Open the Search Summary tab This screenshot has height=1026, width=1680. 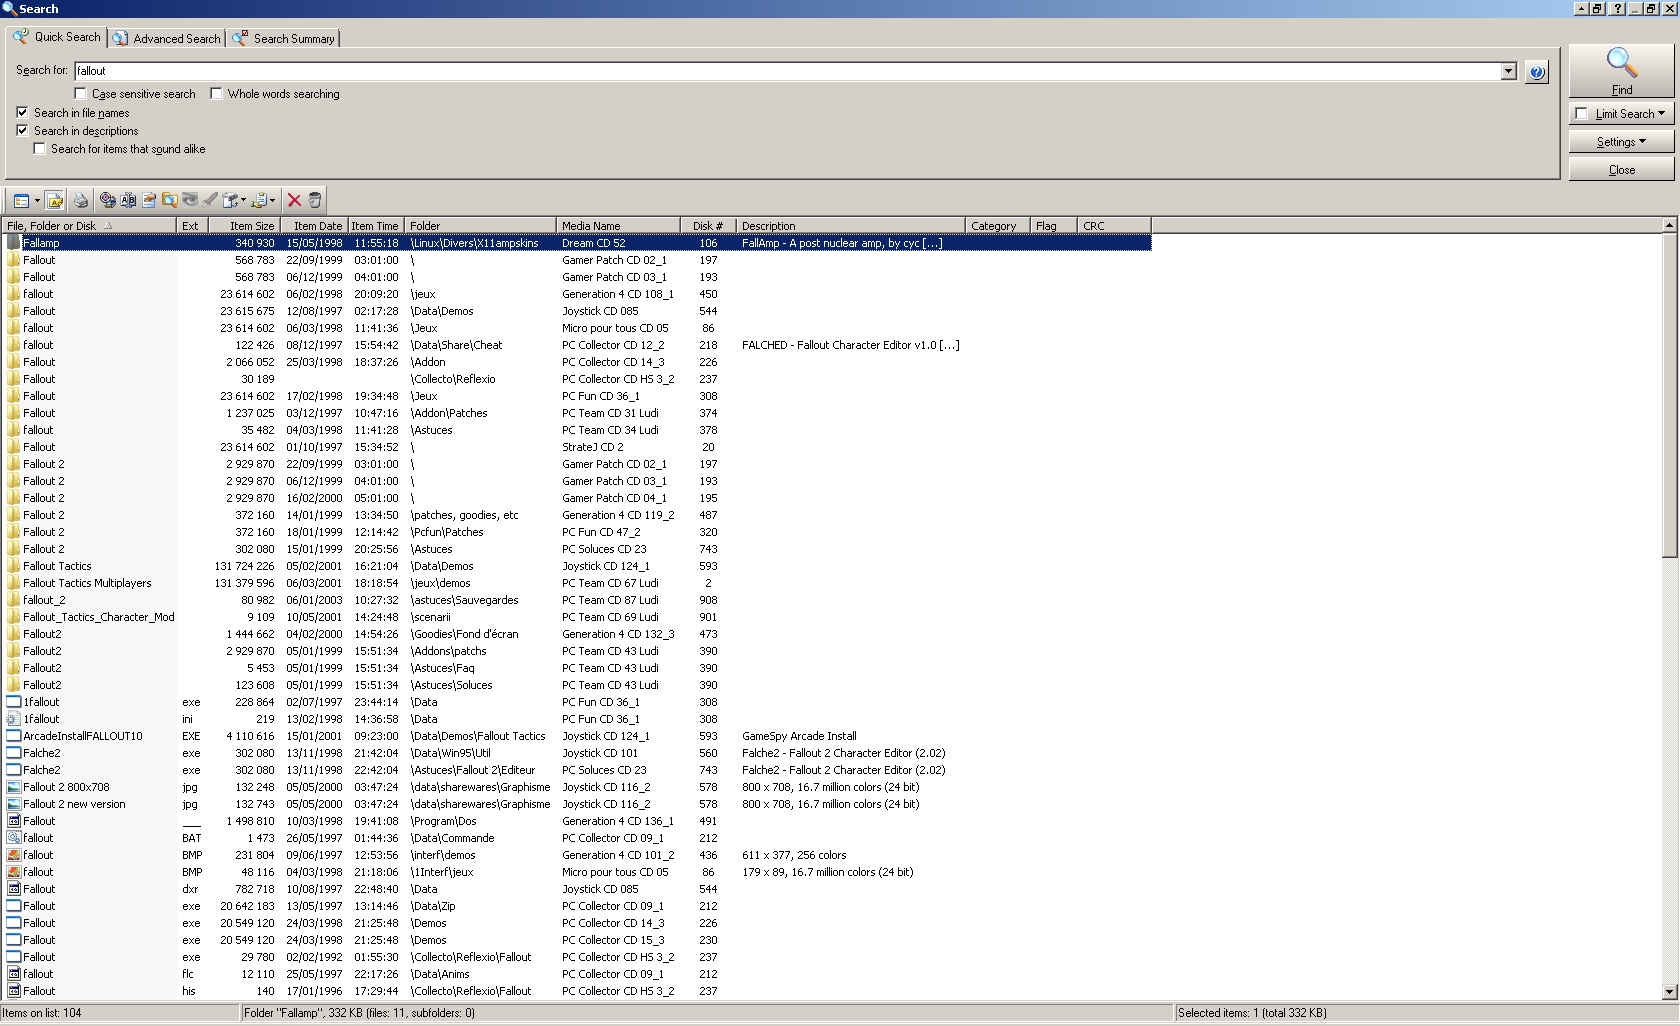284,38
